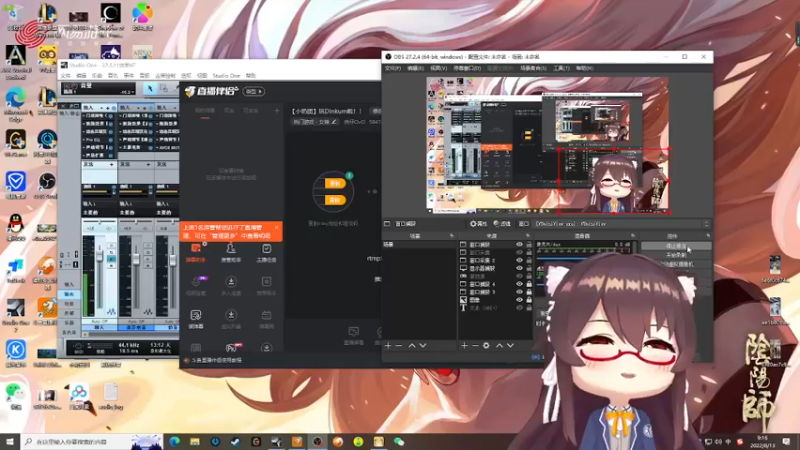Click 开始录制 start recording in OBS
The height and width of the screenshot is (450, 800).
pyautogui.click(x=676, y=255)
